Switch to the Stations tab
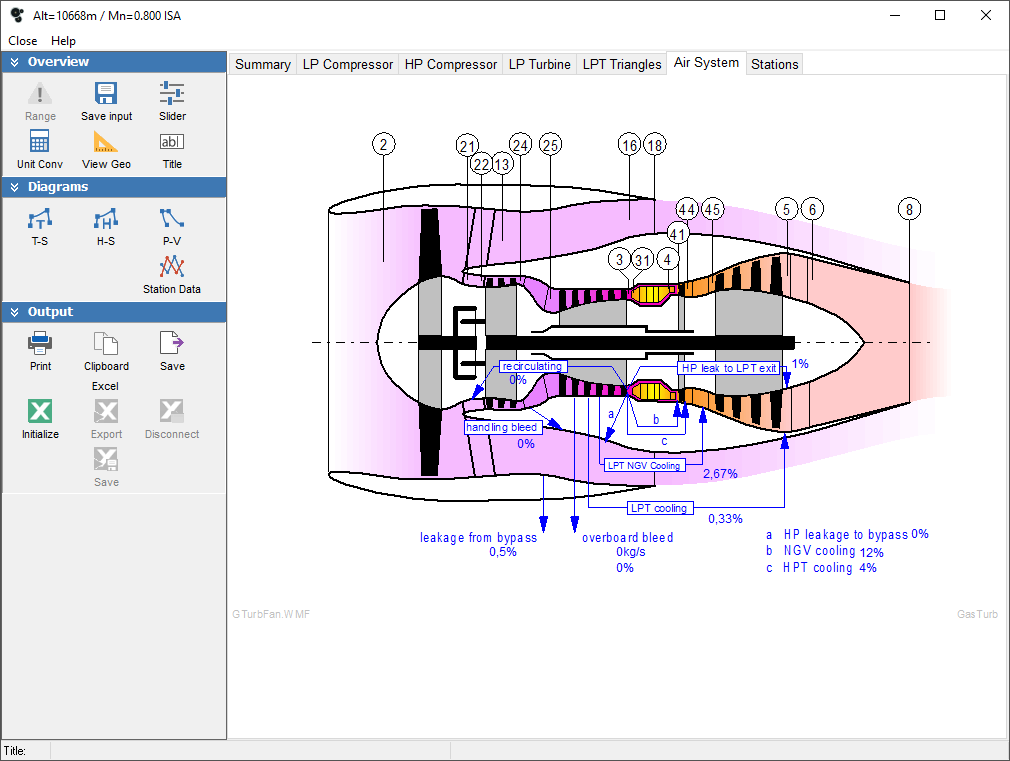The image size is (1010, 761). [x=774, y=63]
